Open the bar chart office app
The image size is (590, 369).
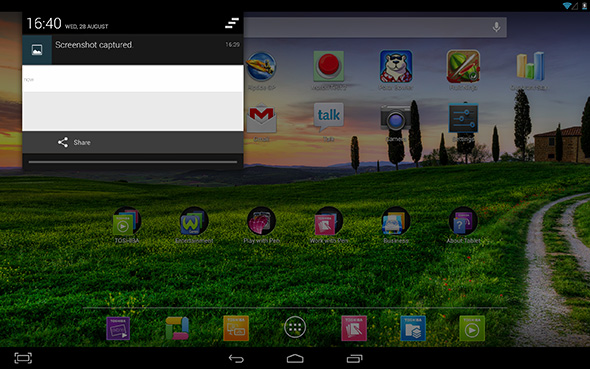530,66
